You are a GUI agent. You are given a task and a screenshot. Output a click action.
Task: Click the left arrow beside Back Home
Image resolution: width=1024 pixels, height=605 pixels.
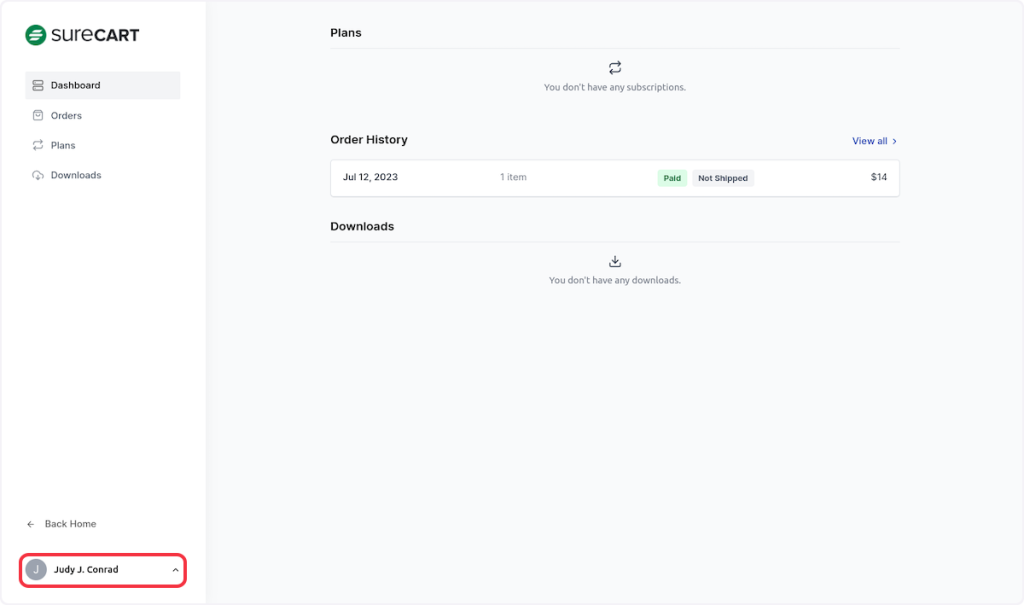coord(31,524)
